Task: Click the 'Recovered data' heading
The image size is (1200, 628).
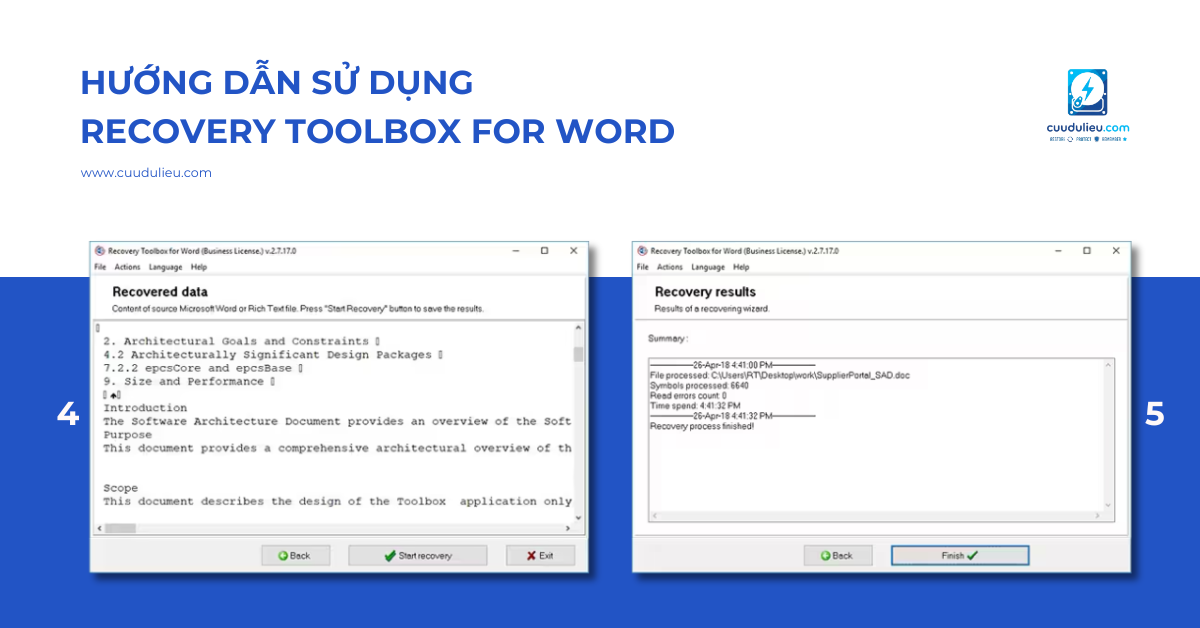Action: click(x=160, y=292)
